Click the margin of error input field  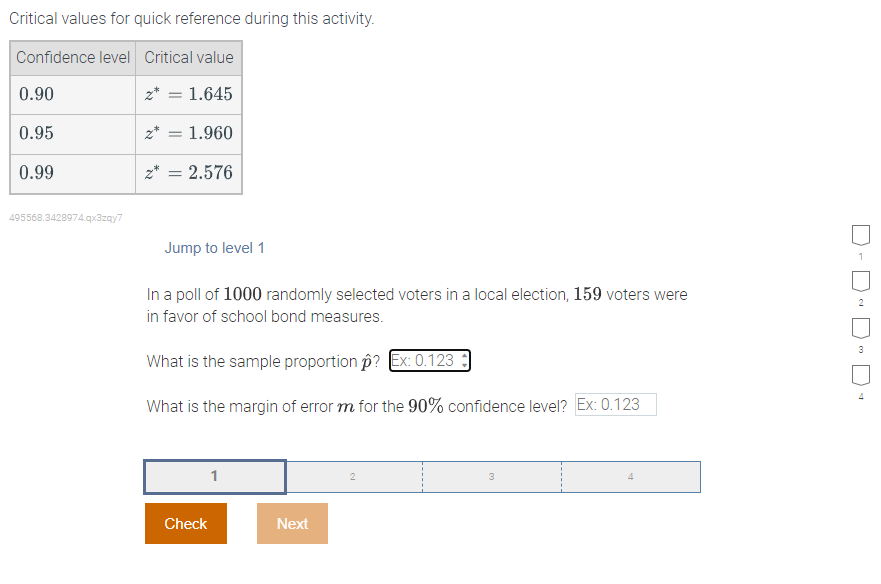tap(616, 404)
